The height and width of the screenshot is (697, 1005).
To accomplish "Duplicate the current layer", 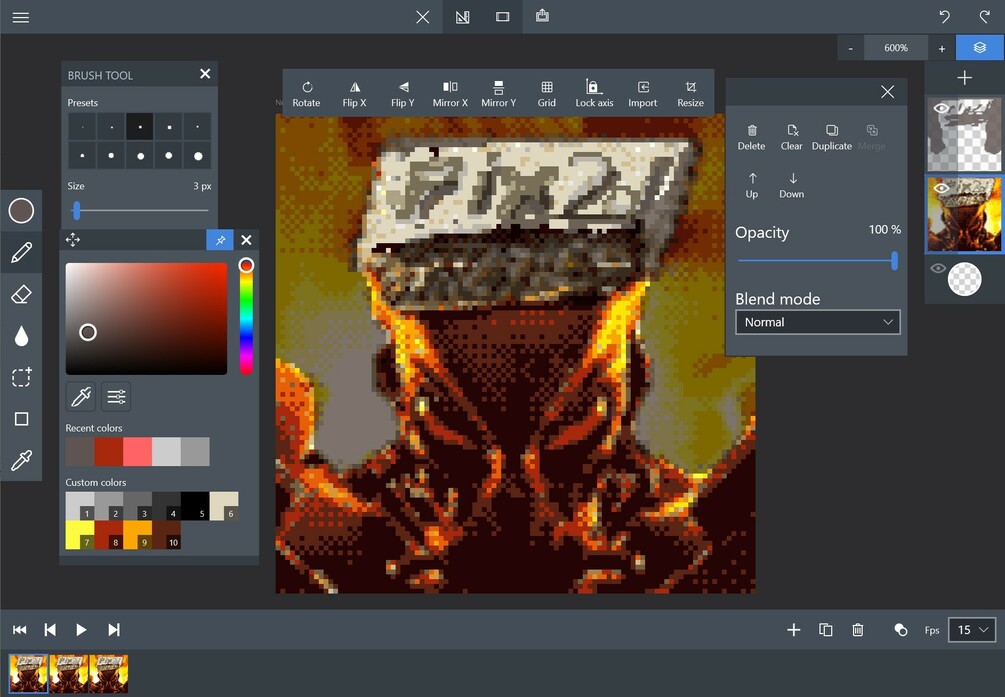I will pos(831,137).
